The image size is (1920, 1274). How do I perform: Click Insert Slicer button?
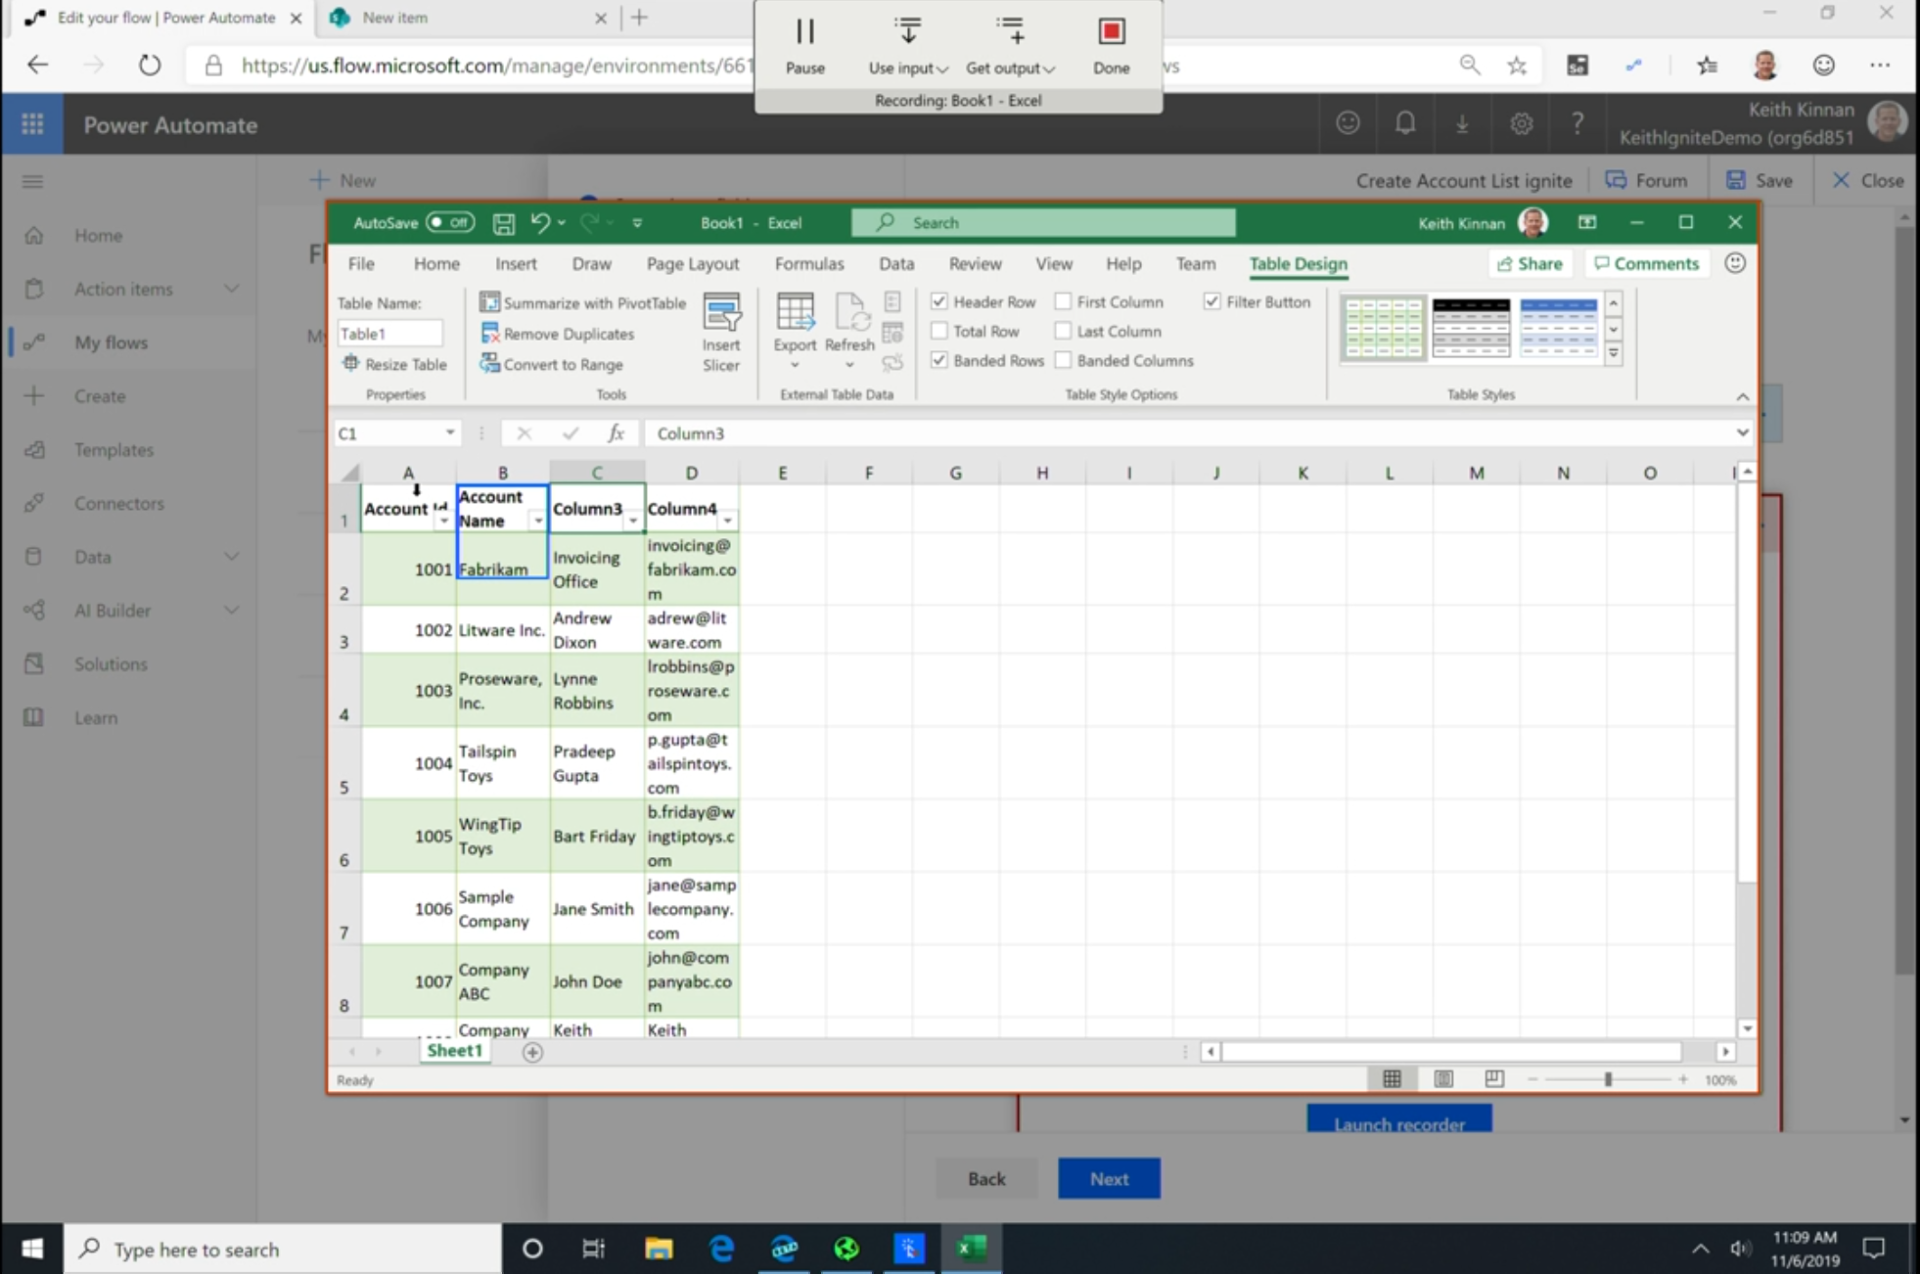tap(721, 333)
